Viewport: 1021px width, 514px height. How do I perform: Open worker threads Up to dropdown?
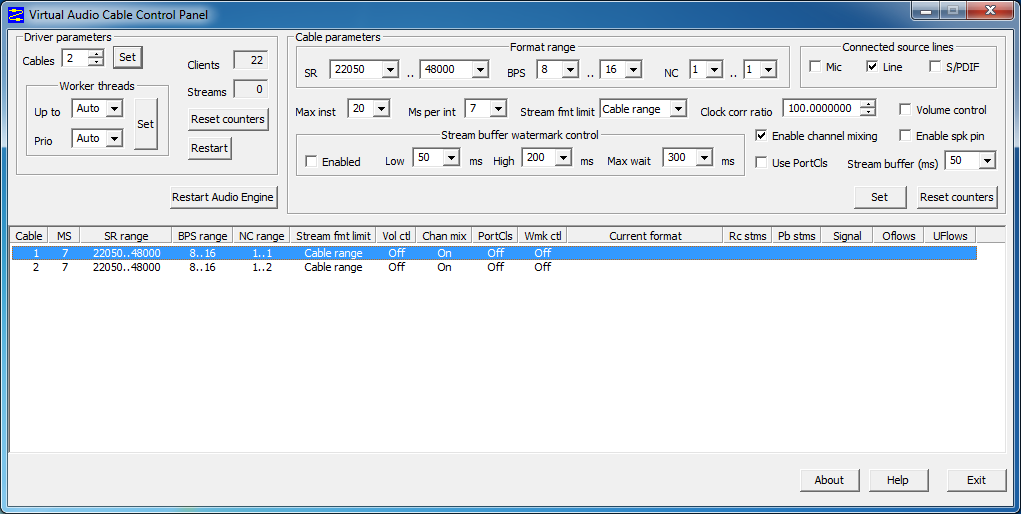pyautogui.click(x=115, y=108)
